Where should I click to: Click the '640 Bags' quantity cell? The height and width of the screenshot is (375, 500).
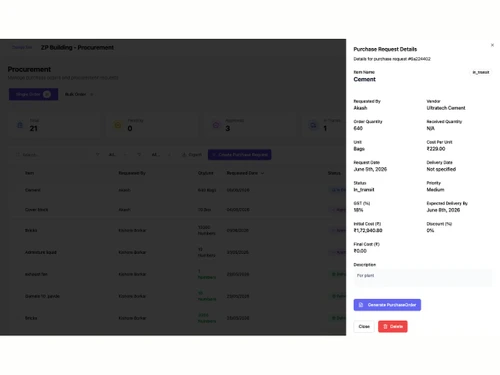(x=207, y=190)
